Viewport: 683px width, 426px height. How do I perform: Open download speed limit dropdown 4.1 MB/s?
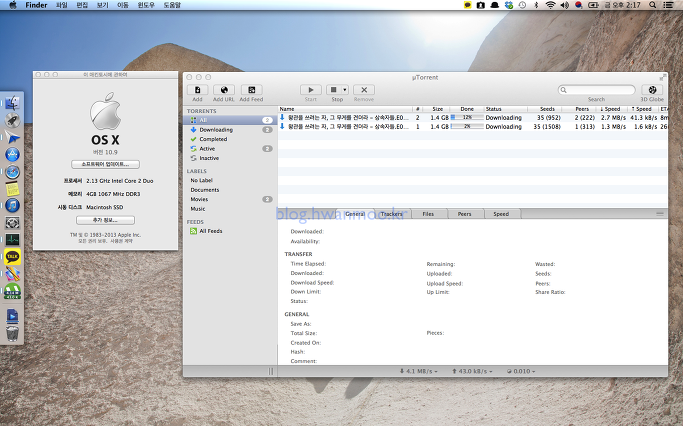418,371
